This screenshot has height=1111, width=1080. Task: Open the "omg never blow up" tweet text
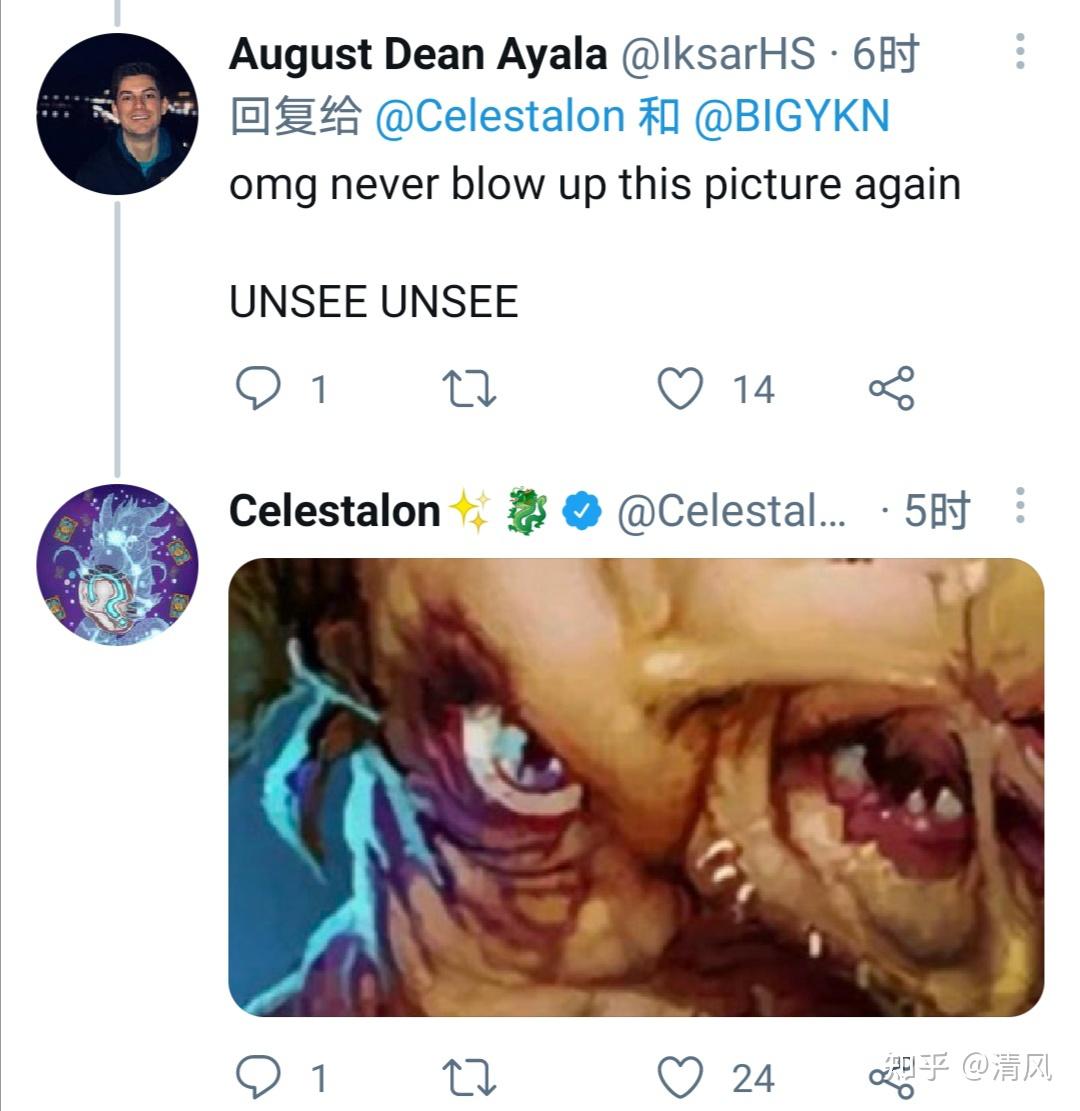(x=595, y=185)
